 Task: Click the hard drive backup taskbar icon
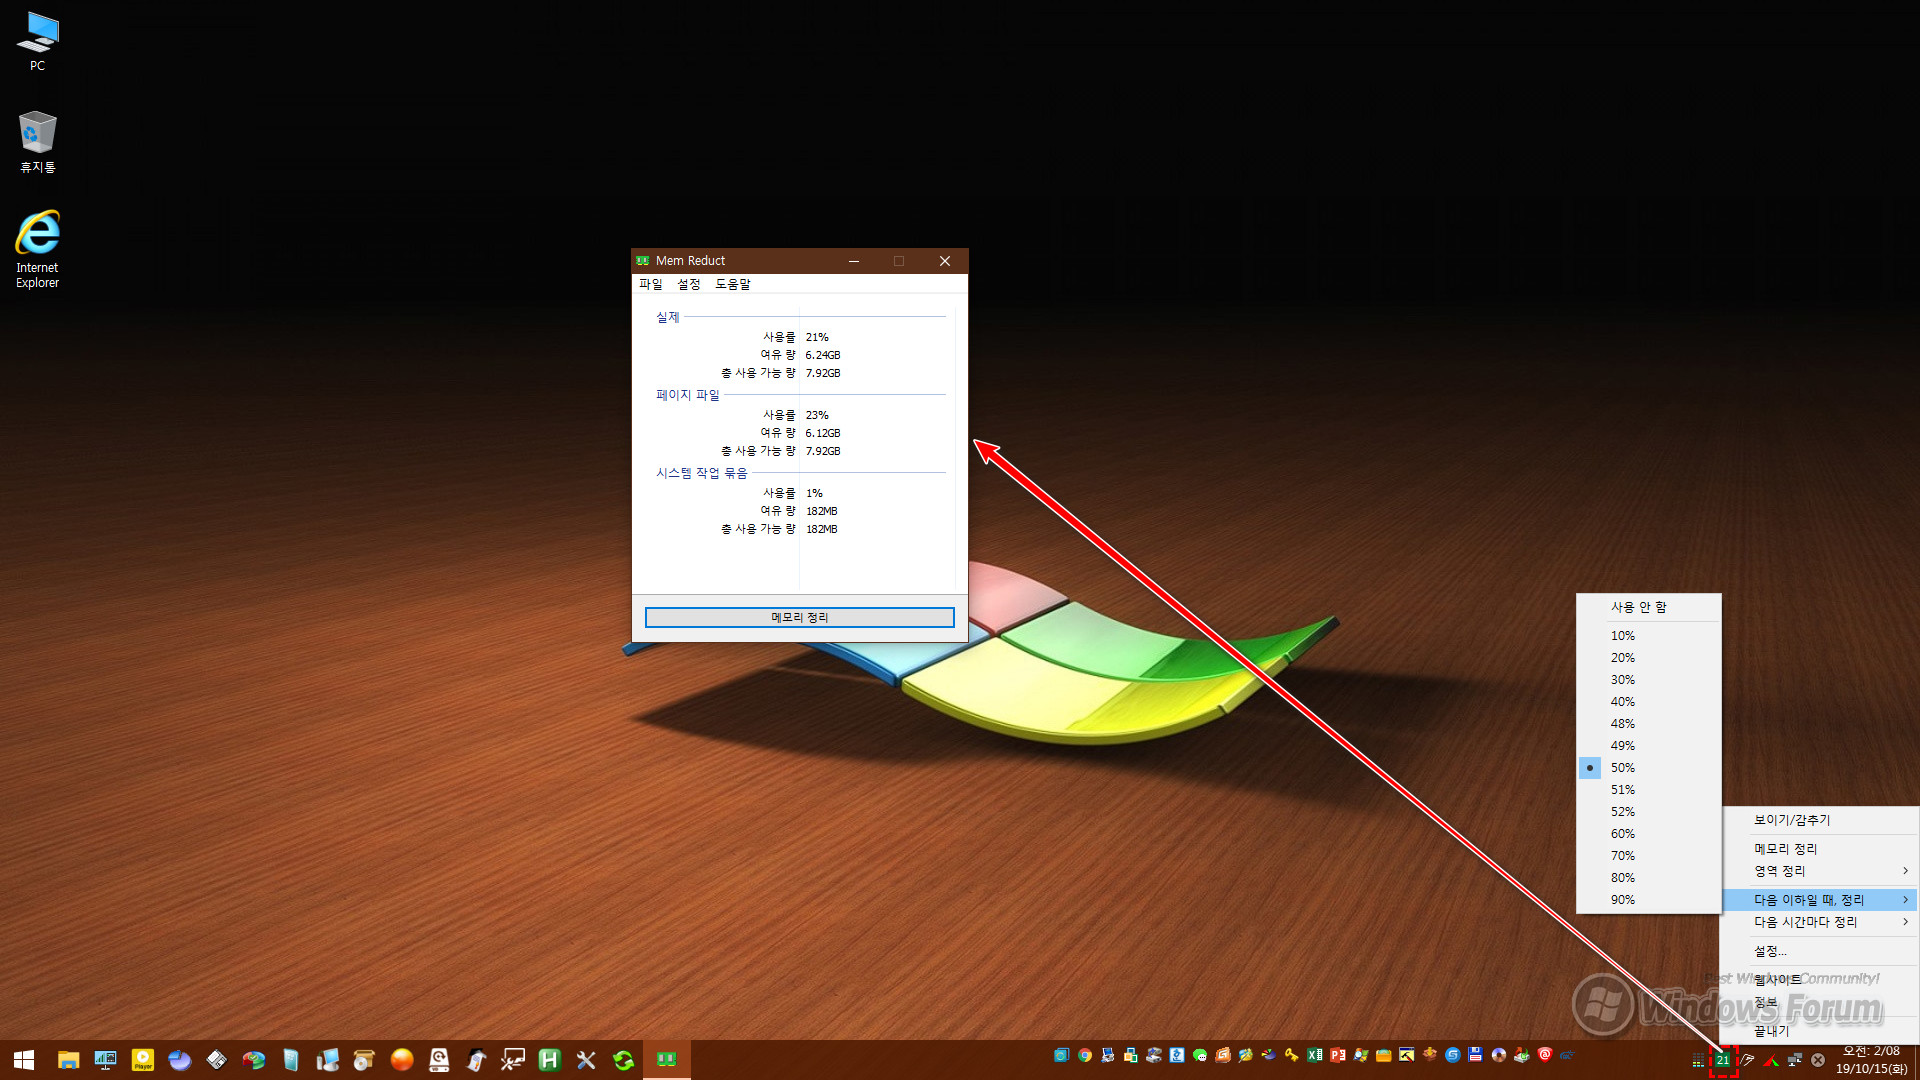tap(439, 1060)
